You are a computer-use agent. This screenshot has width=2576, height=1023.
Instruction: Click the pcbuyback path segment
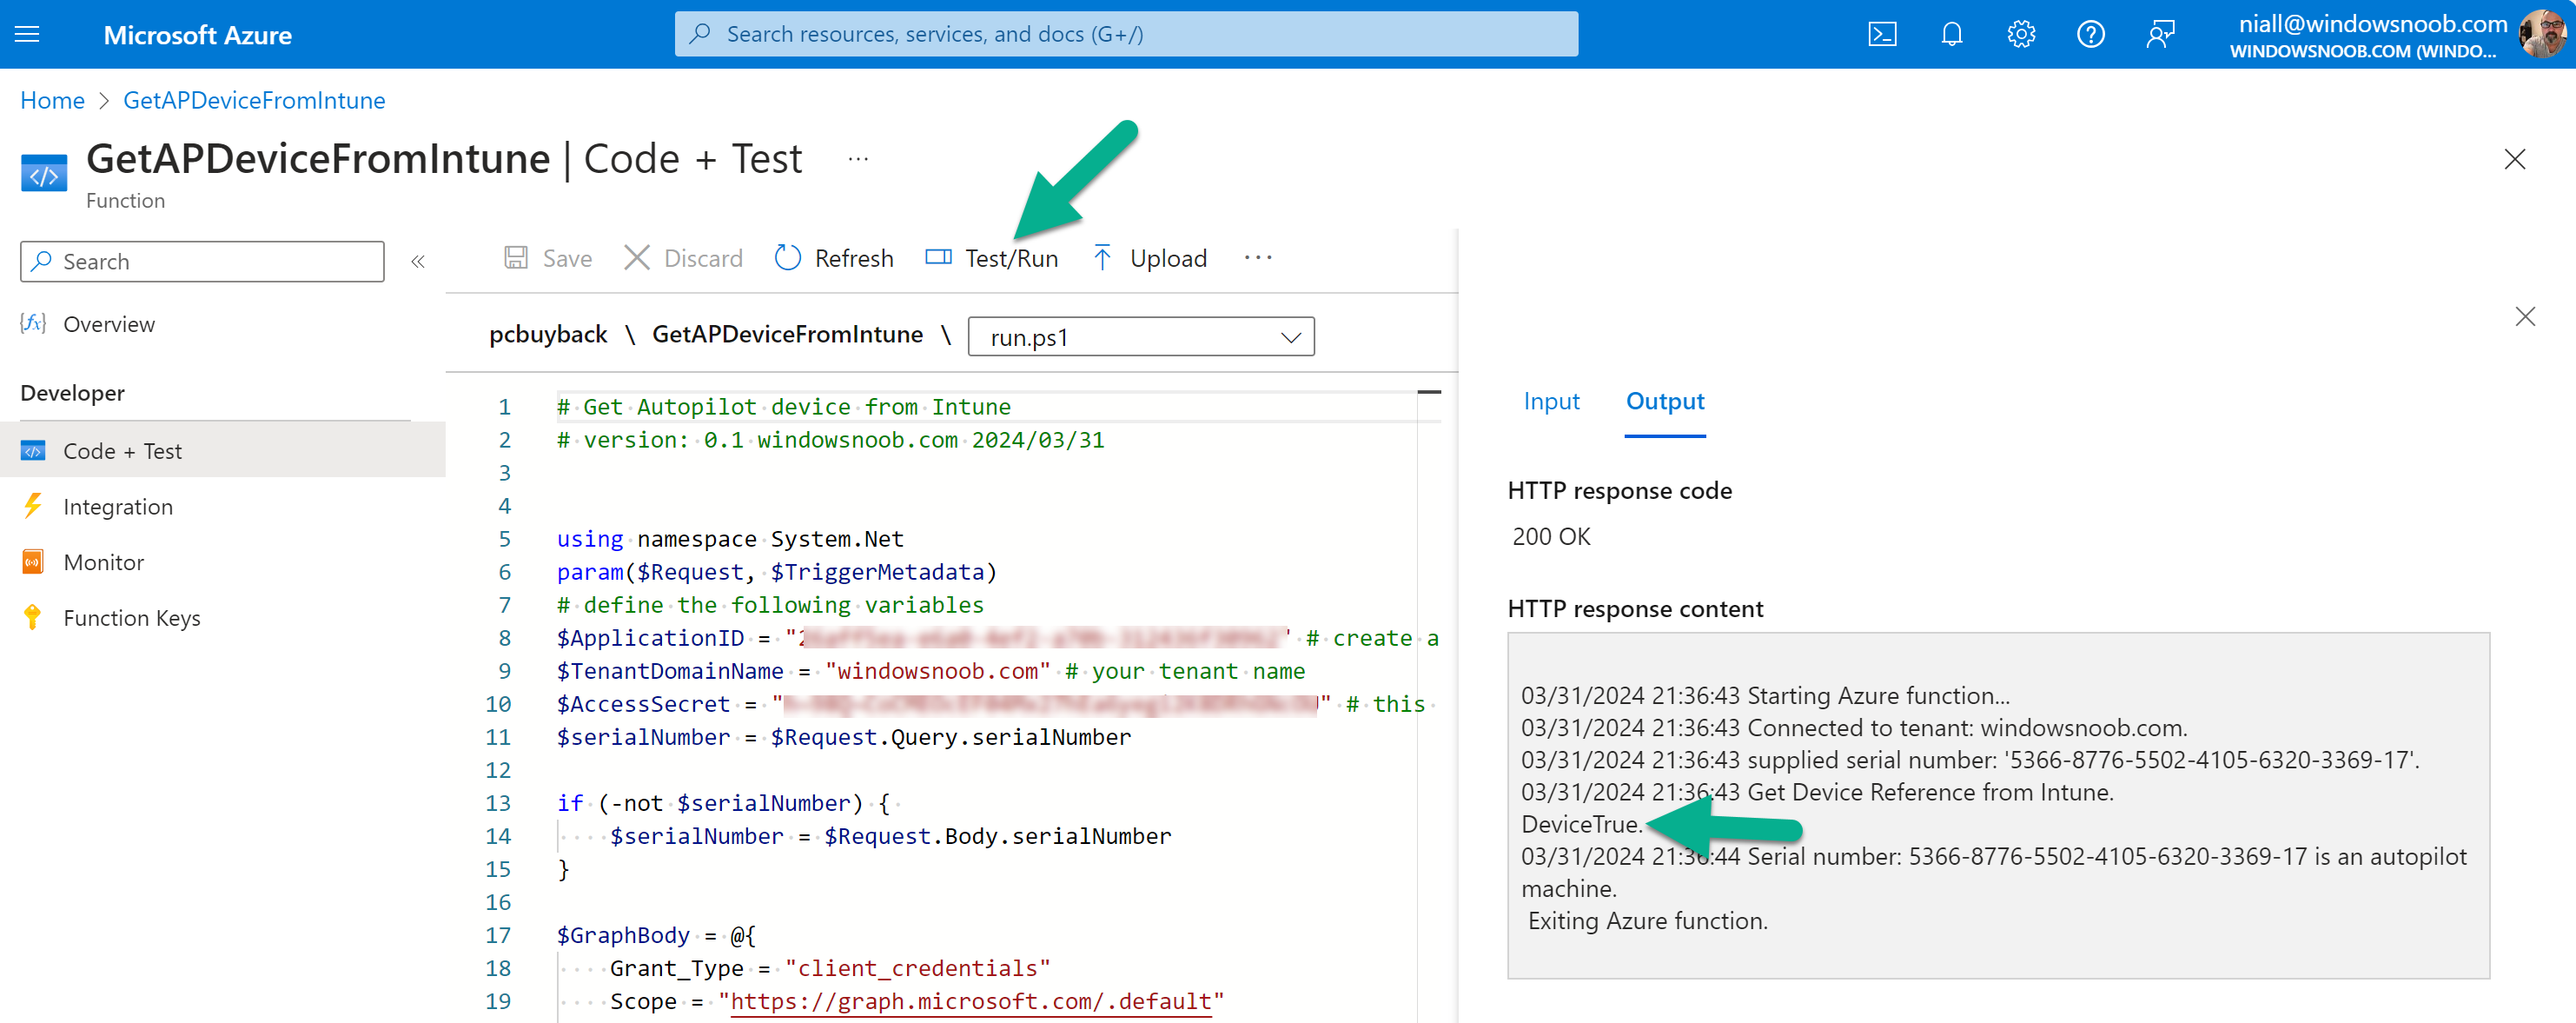tap(548, 335)
